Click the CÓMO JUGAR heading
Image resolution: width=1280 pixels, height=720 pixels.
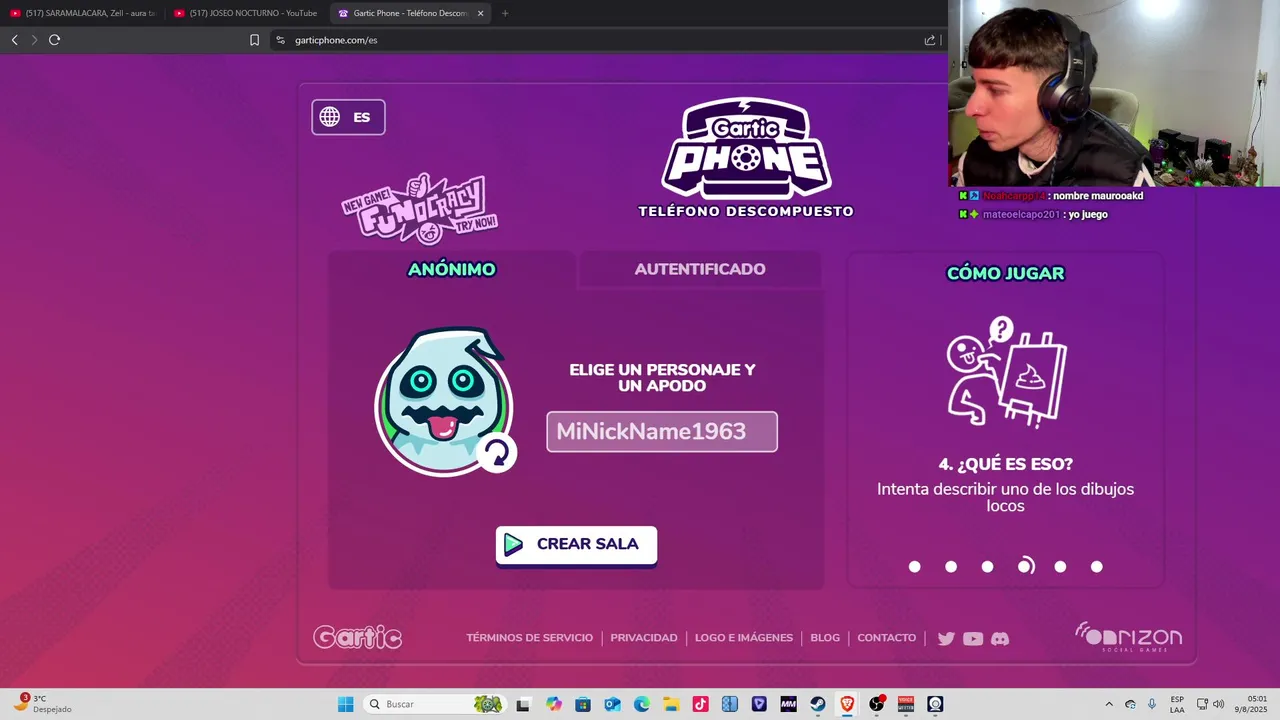click(x=1005, y=273)
